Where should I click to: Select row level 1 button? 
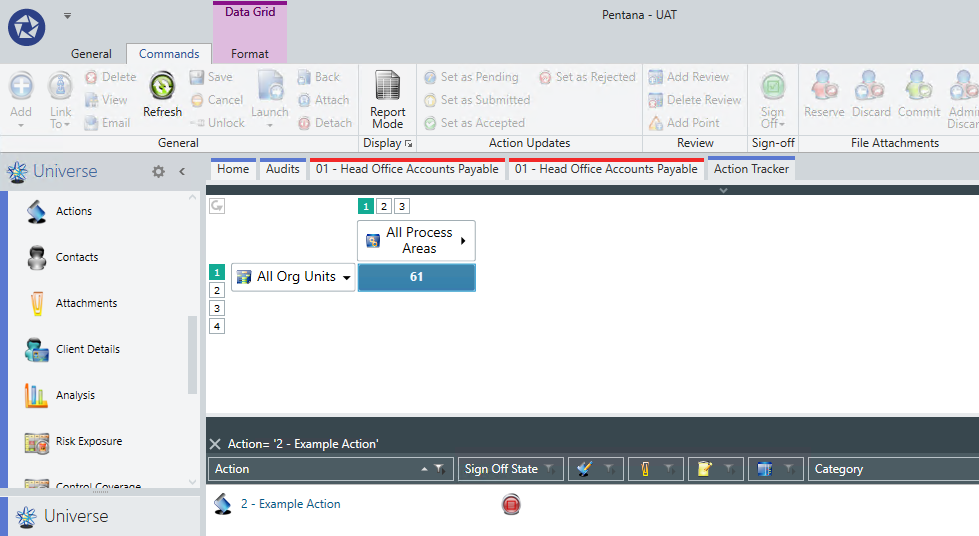(217, 272)
